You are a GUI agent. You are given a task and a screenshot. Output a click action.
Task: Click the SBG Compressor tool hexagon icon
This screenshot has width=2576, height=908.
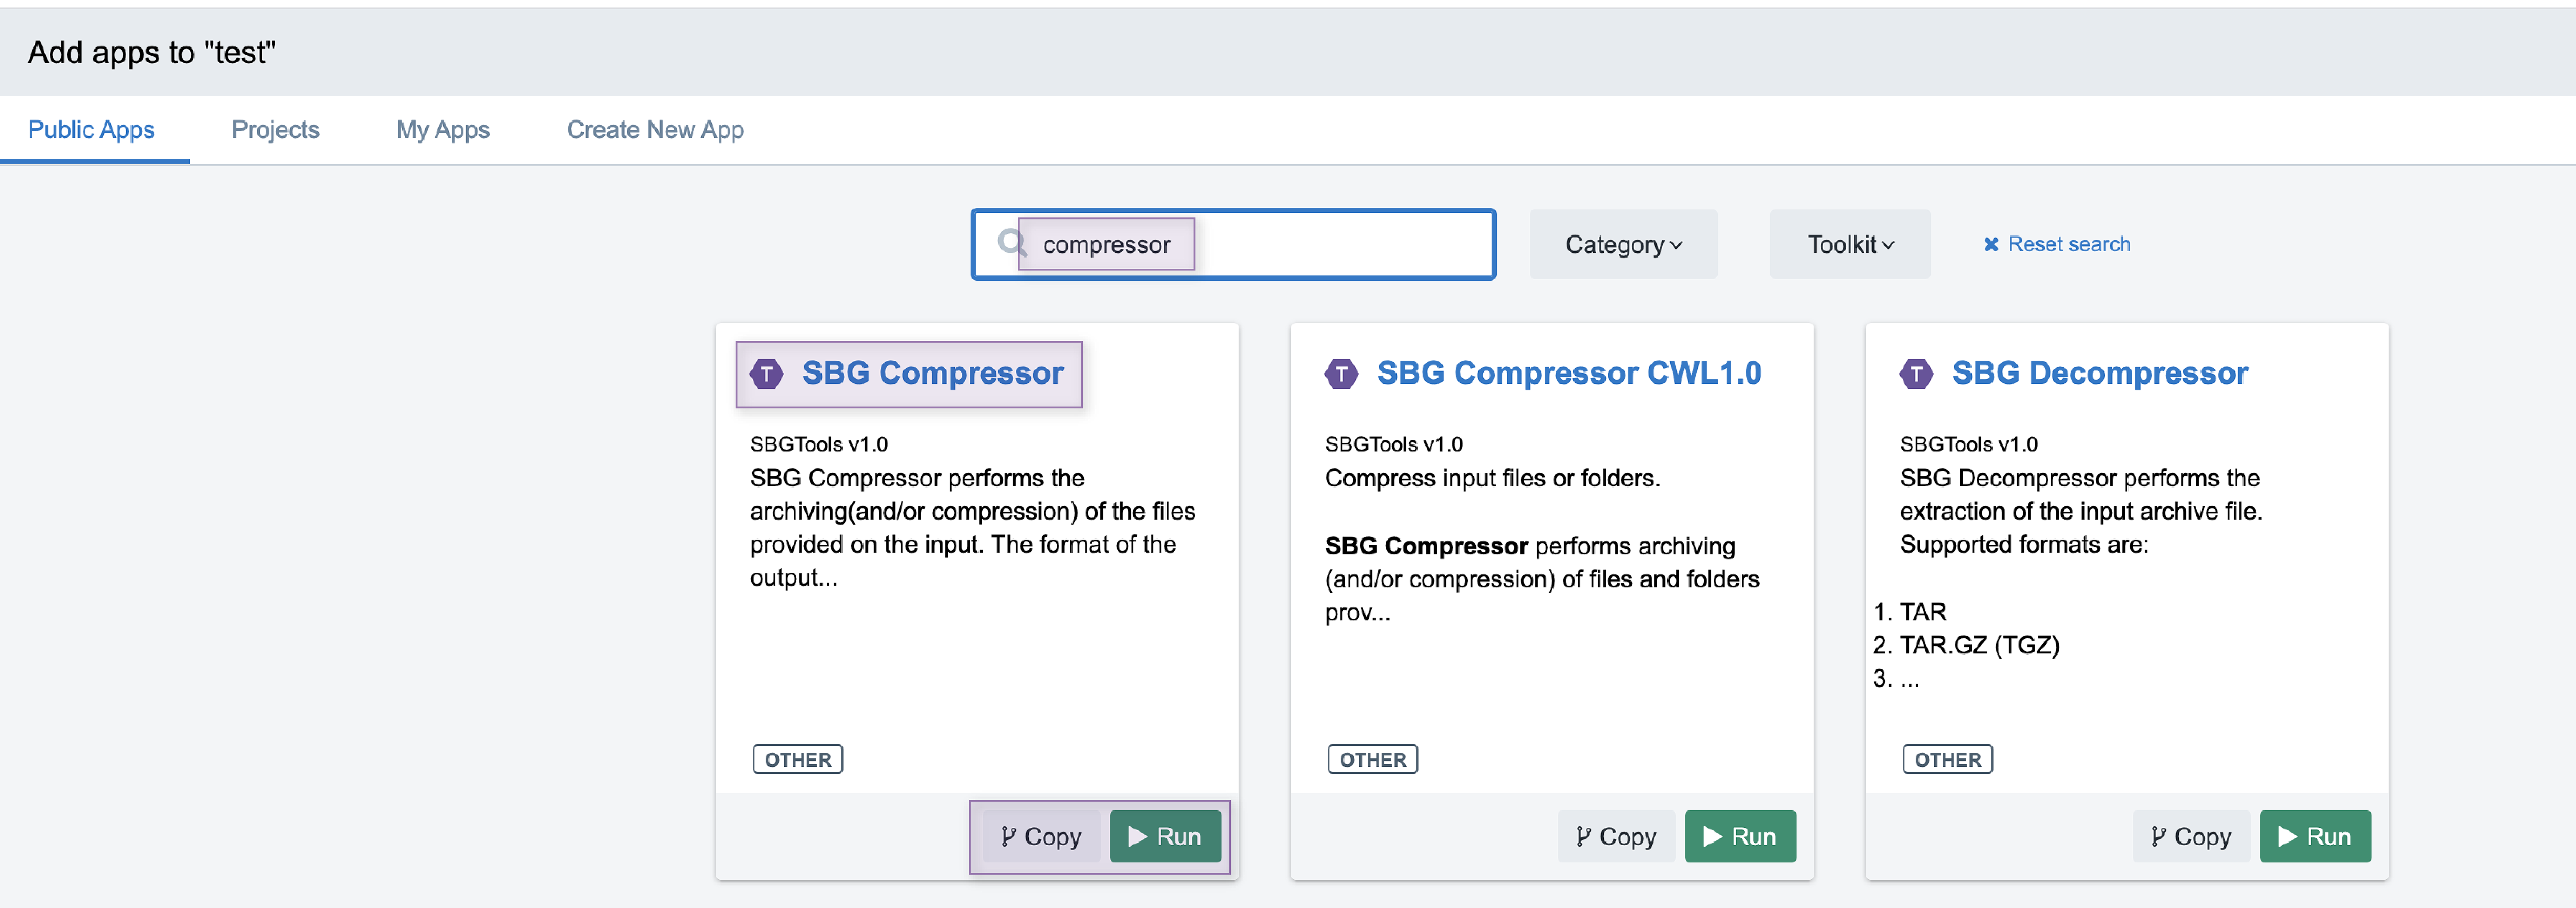click(767, 374)
